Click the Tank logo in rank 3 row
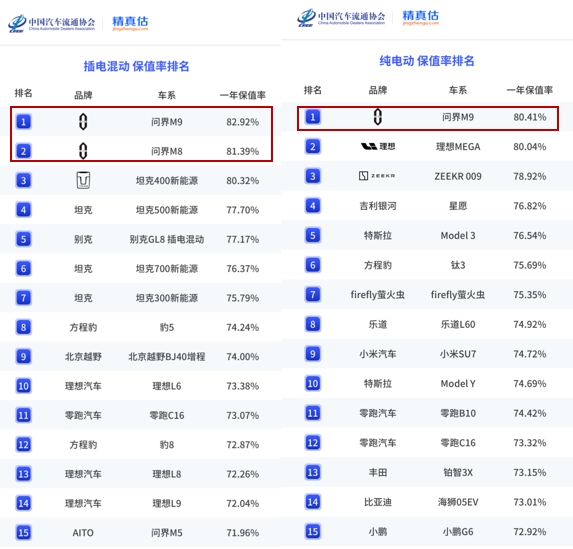Viewport: 573px width, 549px height. 83,180
